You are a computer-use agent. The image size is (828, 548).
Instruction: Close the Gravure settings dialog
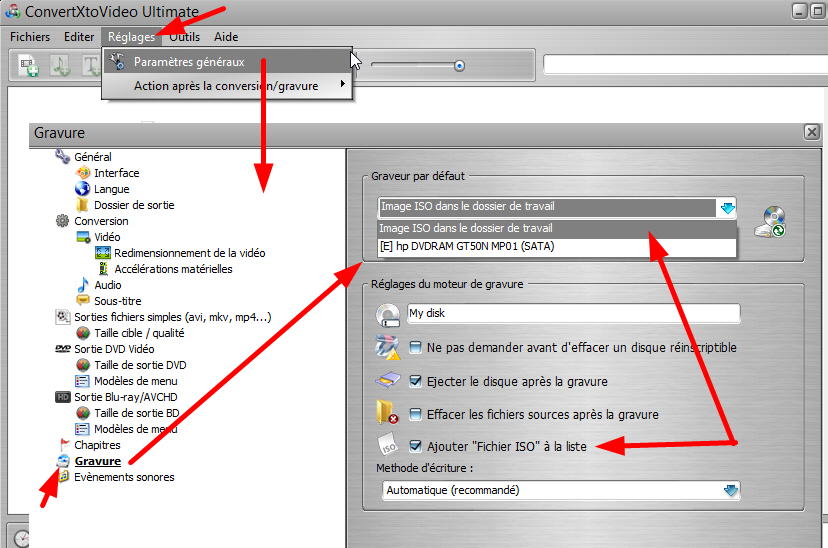[812, 132]
